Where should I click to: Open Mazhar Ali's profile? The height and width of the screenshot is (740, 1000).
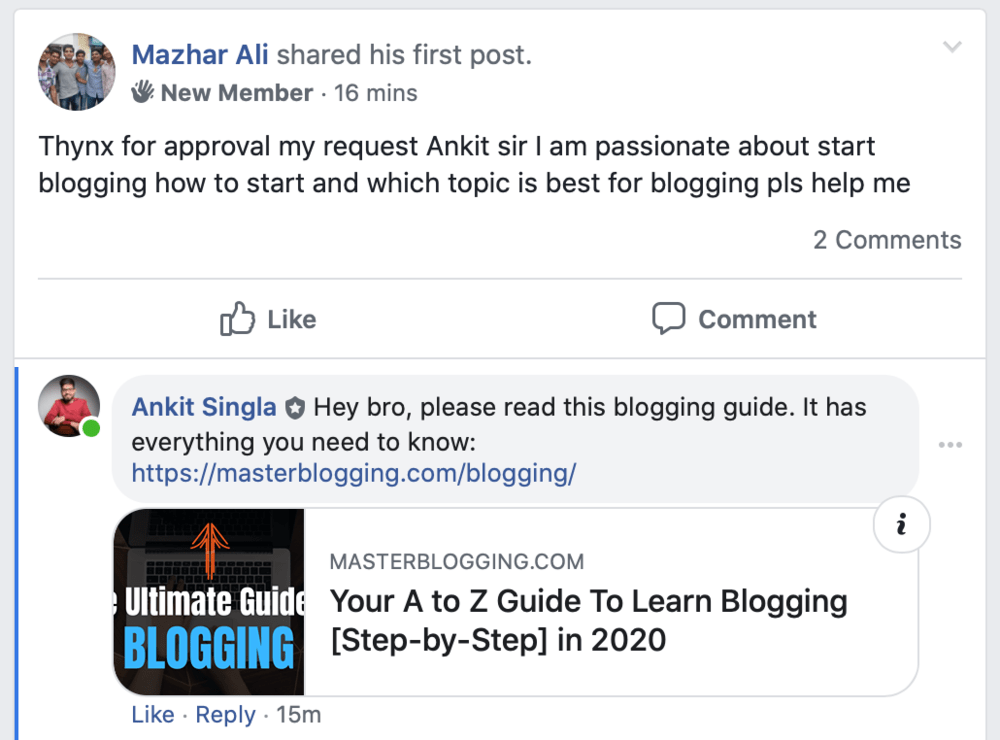pyautogui.click(x=199, y=55)
